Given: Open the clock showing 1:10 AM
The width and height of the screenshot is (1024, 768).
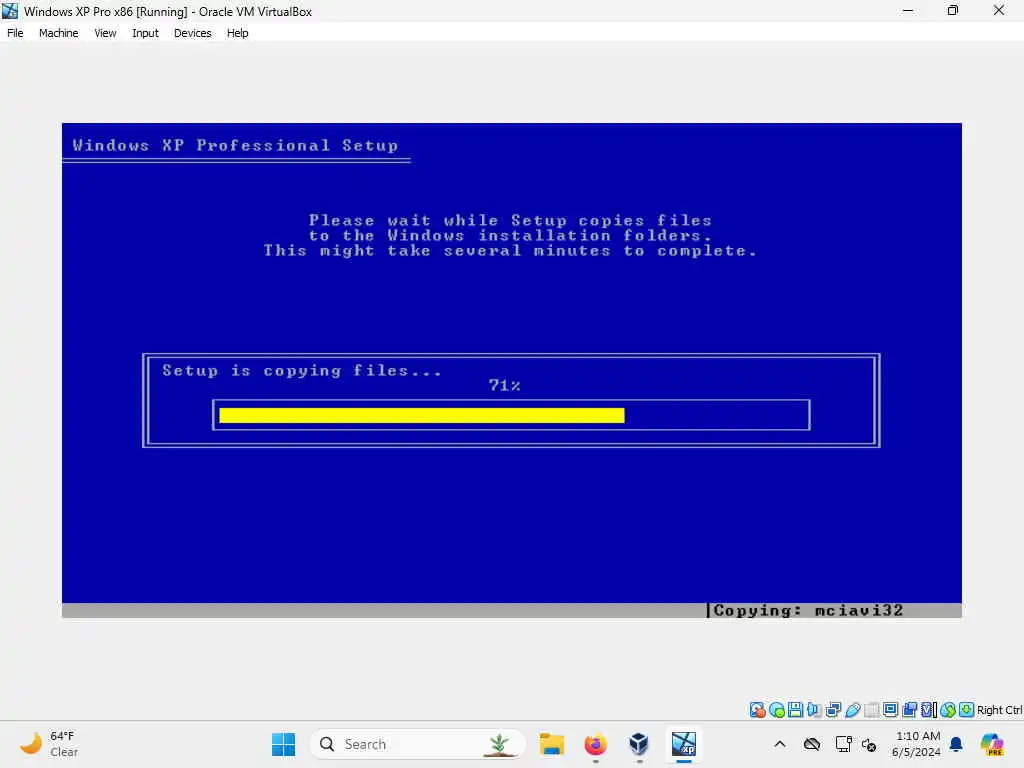Looking at the screenshot, I should (x=917, y=744).
